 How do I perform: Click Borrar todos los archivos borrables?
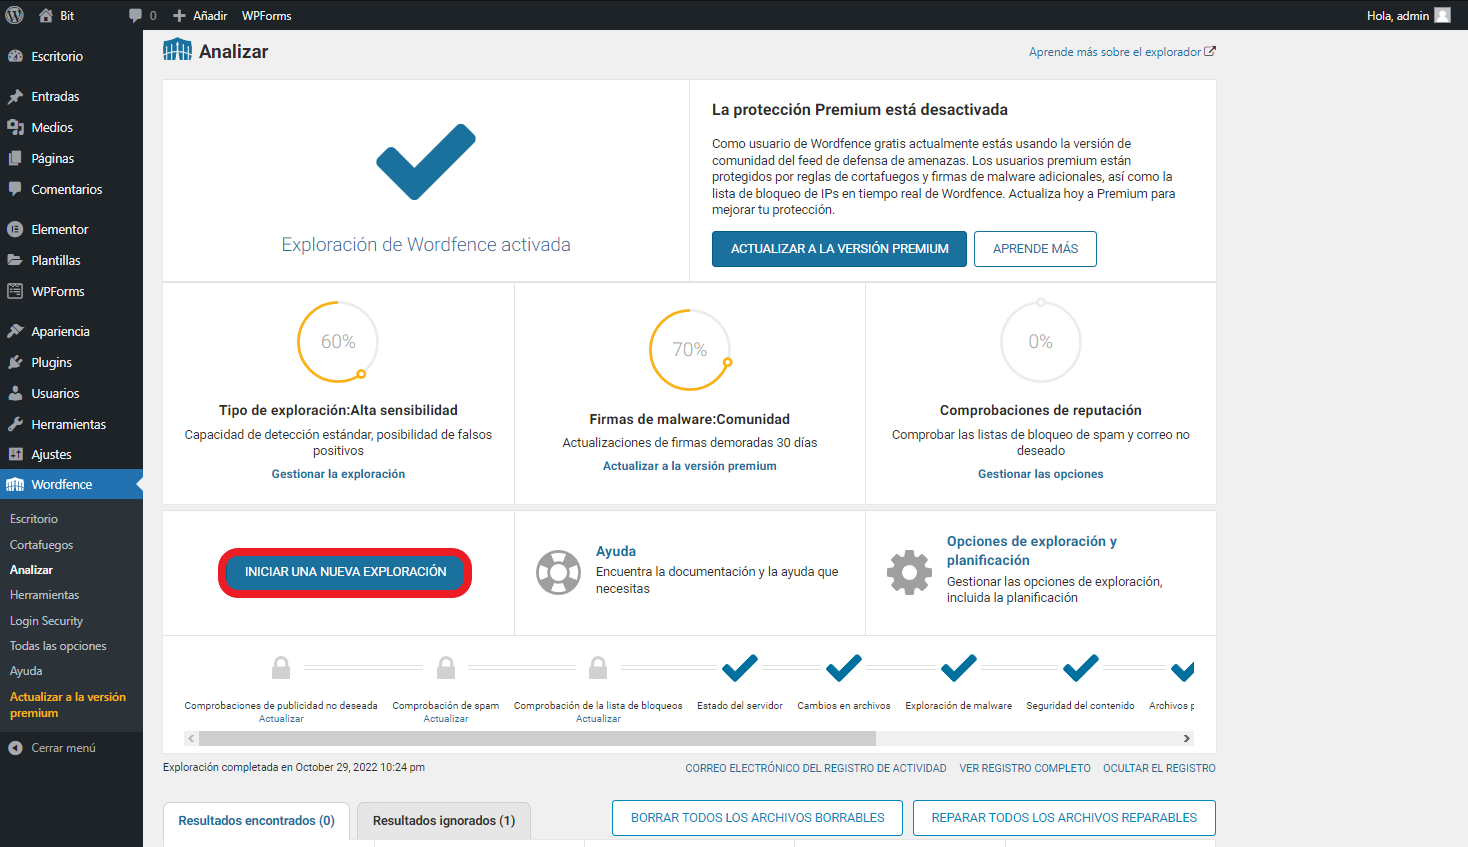click(757, 818)
